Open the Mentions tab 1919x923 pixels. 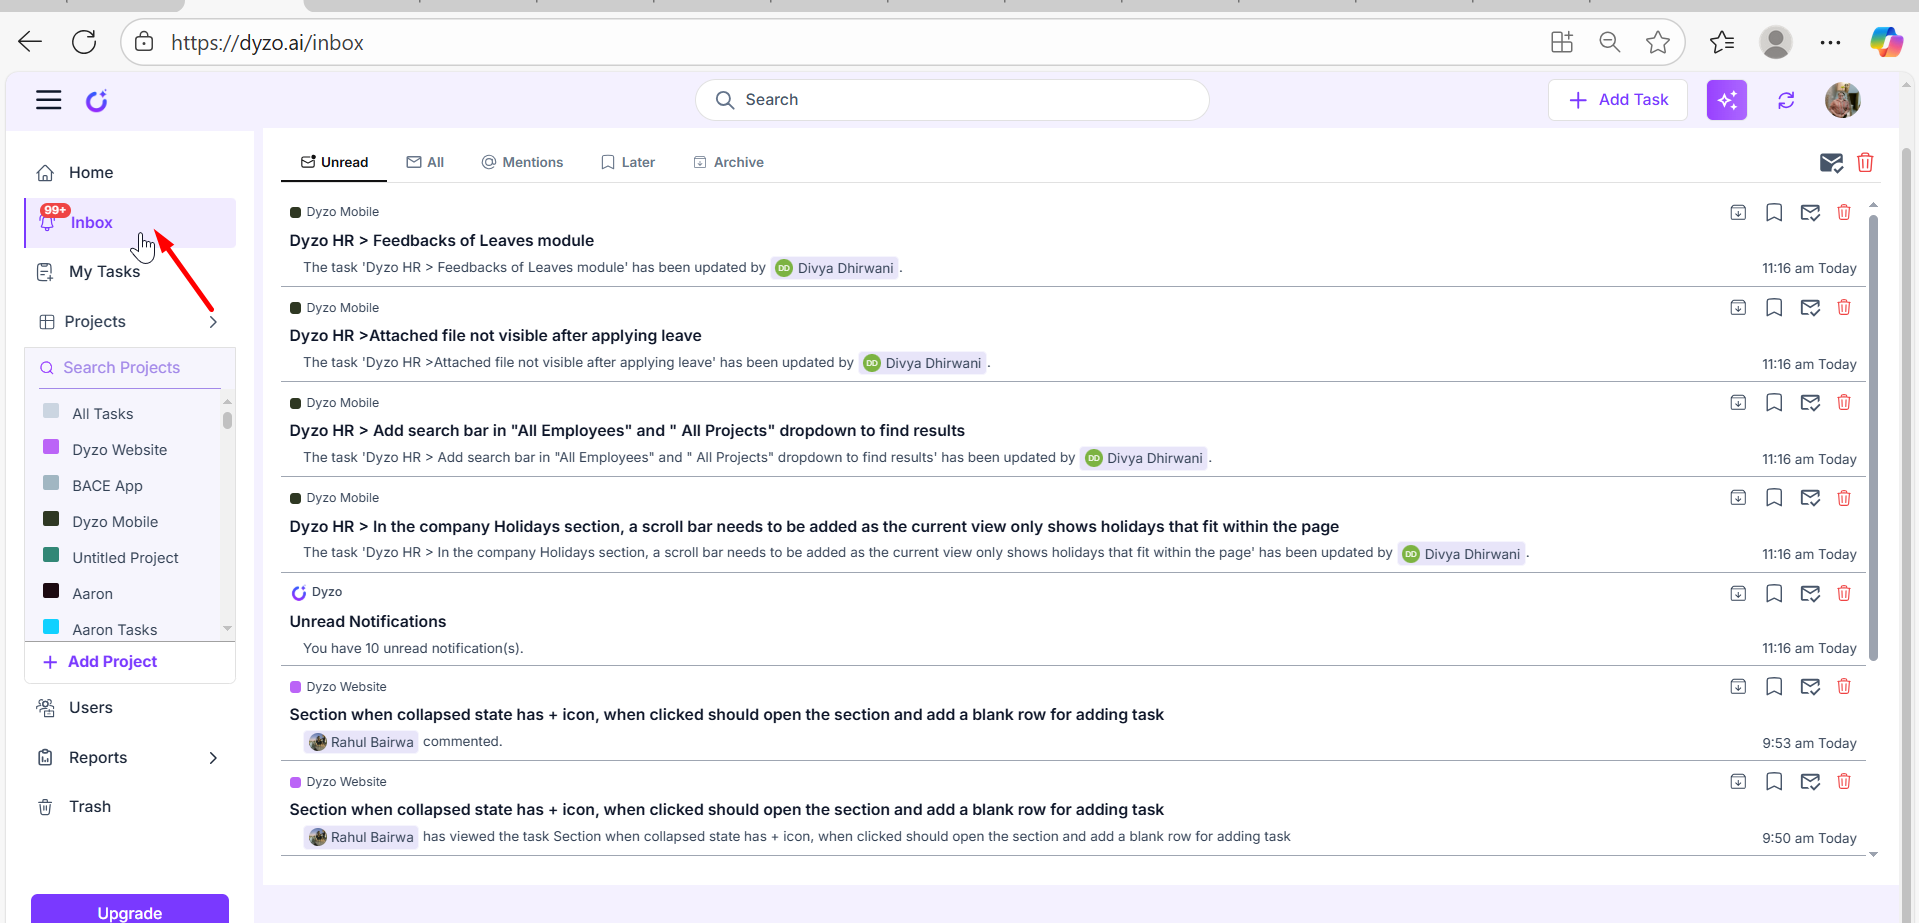click(522, 162)
